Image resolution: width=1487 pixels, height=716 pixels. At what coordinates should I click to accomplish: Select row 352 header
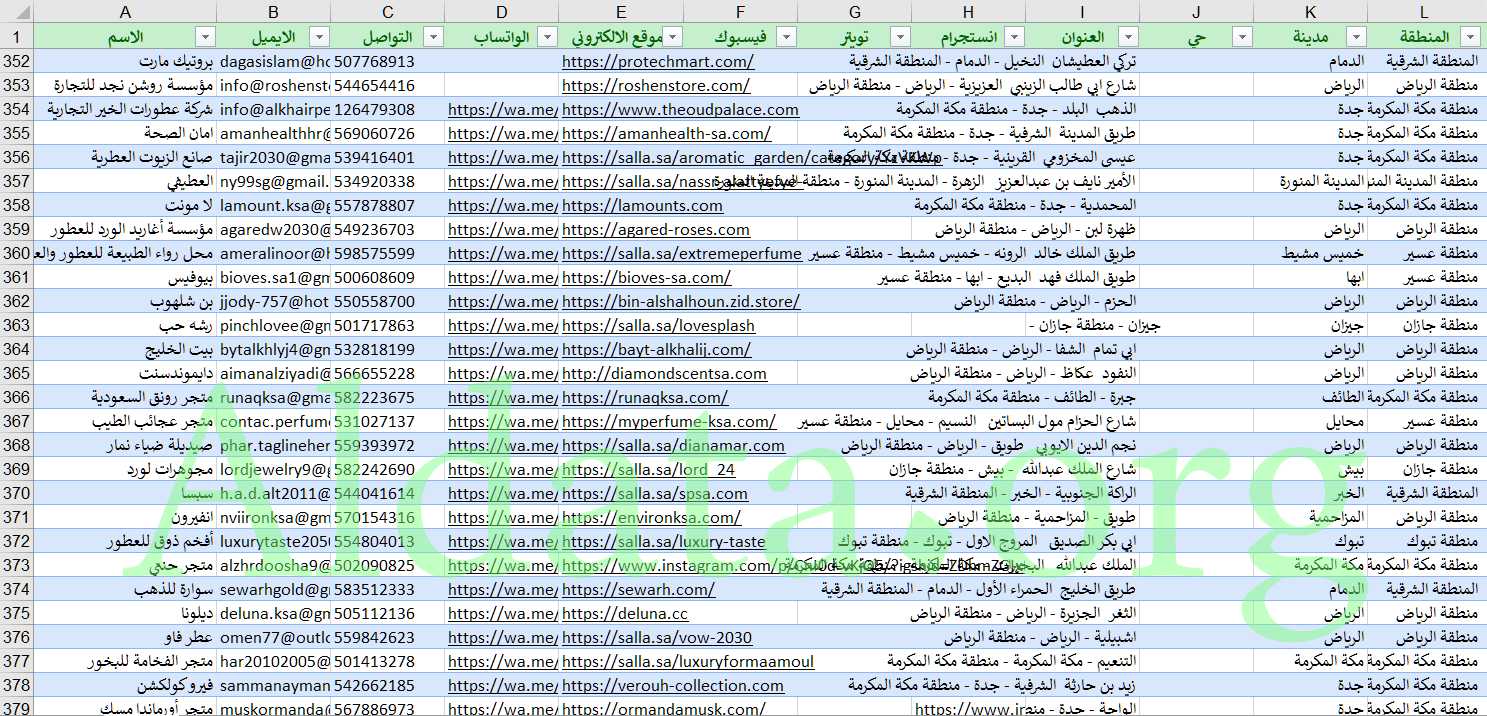pyautogui.click(x=16, y=61)
